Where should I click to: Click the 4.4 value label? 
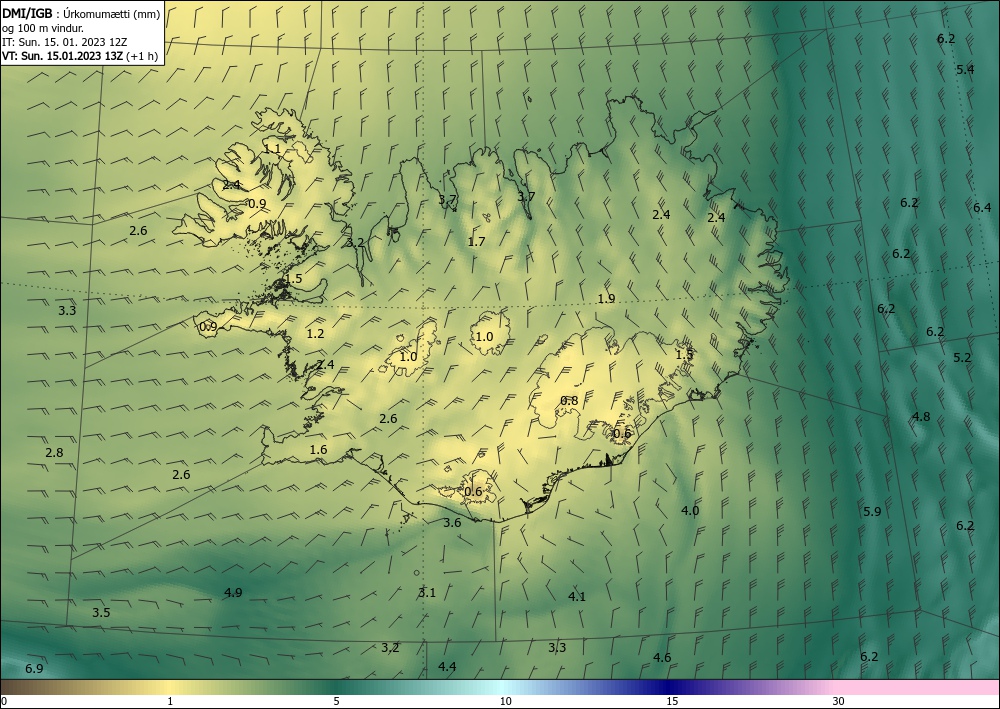pos(447,667)
